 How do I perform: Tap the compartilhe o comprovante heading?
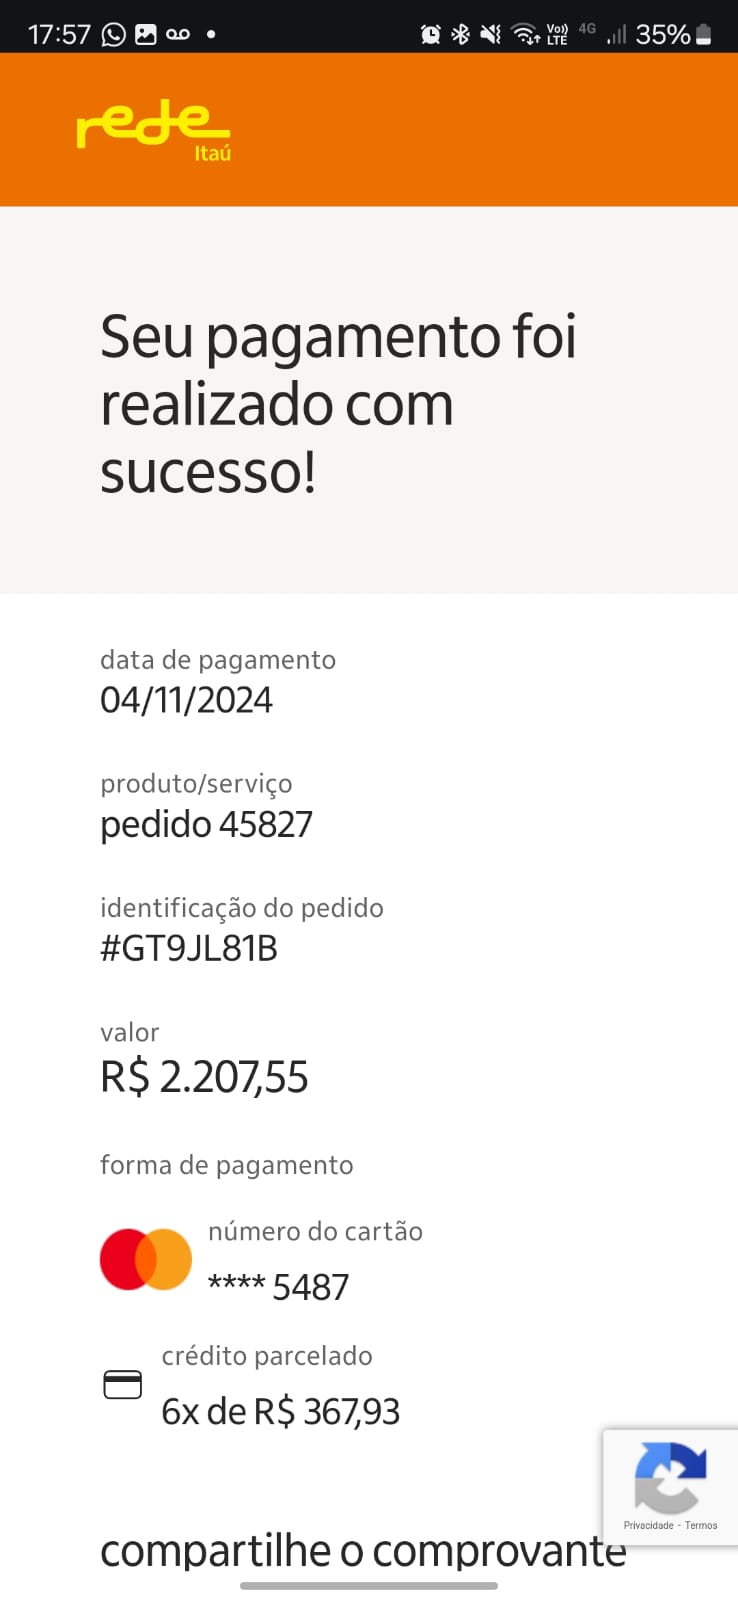point(363,1551)
